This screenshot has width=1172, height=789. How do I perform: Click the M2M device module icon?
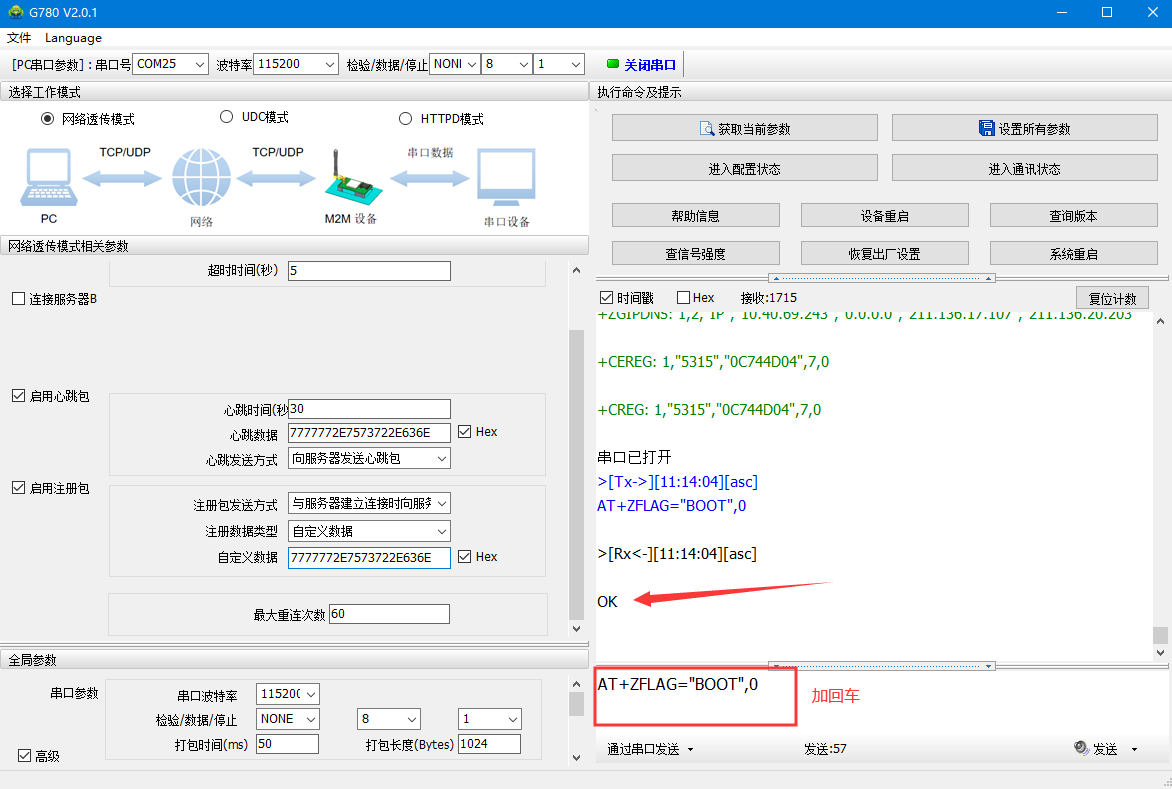pos(350,178)
